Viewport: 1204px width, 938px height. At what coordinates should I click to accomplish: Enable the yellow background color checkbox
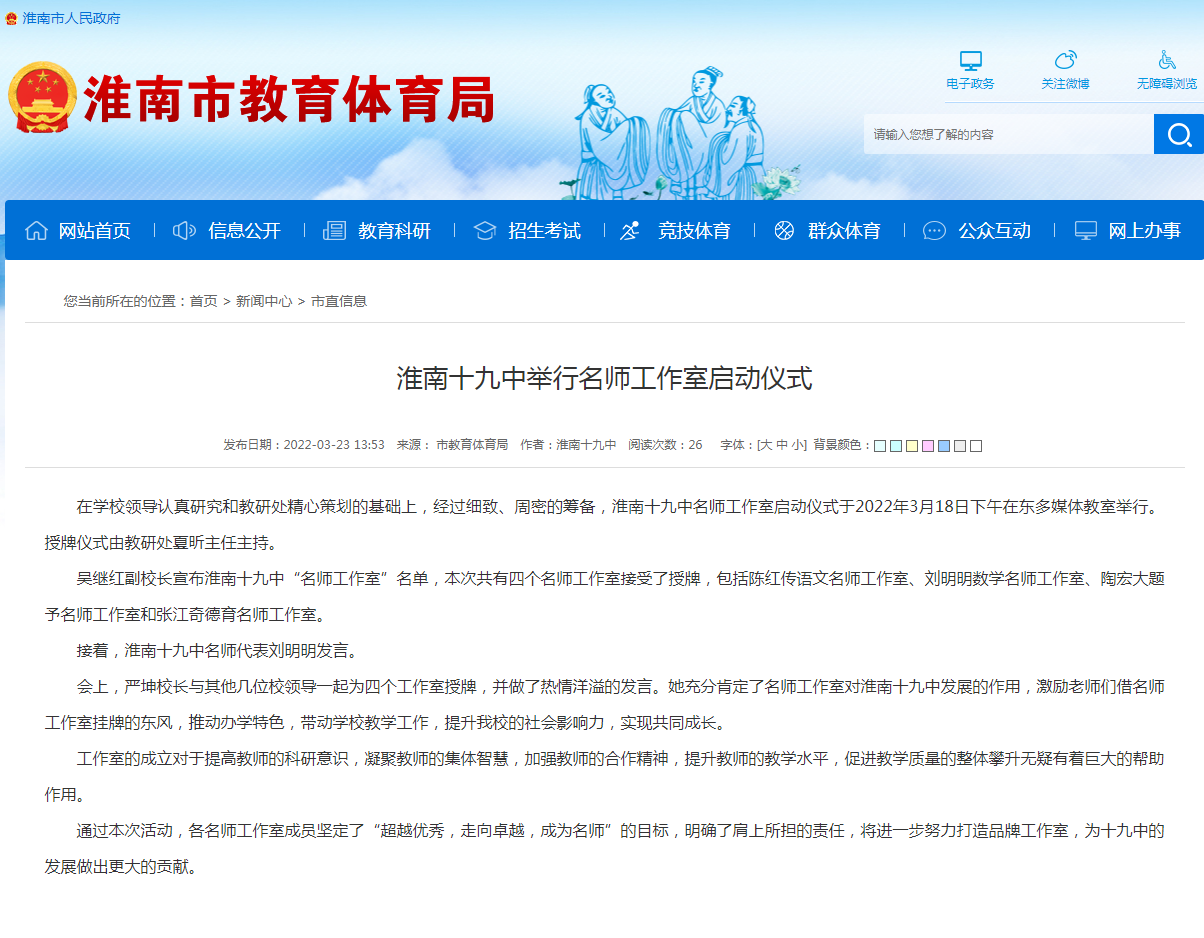[x=911, y=445]
